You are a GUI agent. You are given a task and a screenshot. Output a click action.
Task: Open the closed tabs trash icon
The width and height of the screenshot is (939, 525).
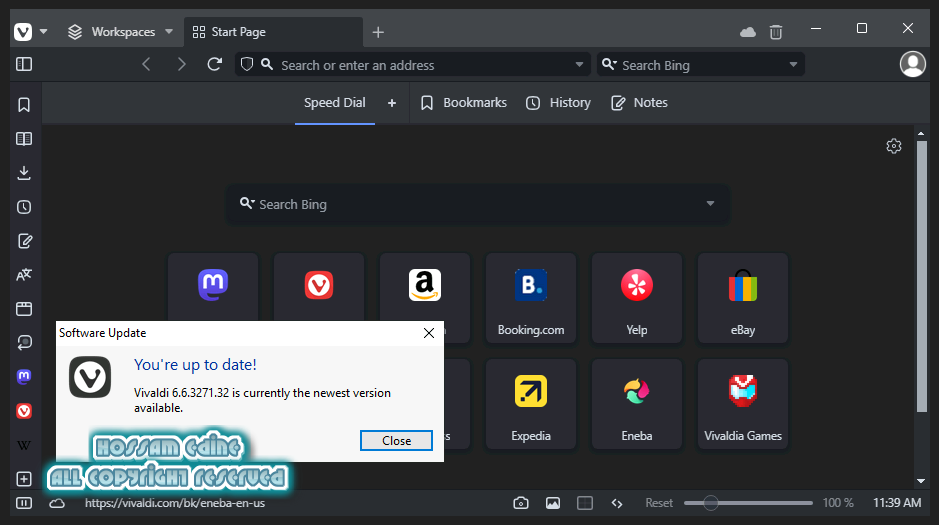pos(776,32)
